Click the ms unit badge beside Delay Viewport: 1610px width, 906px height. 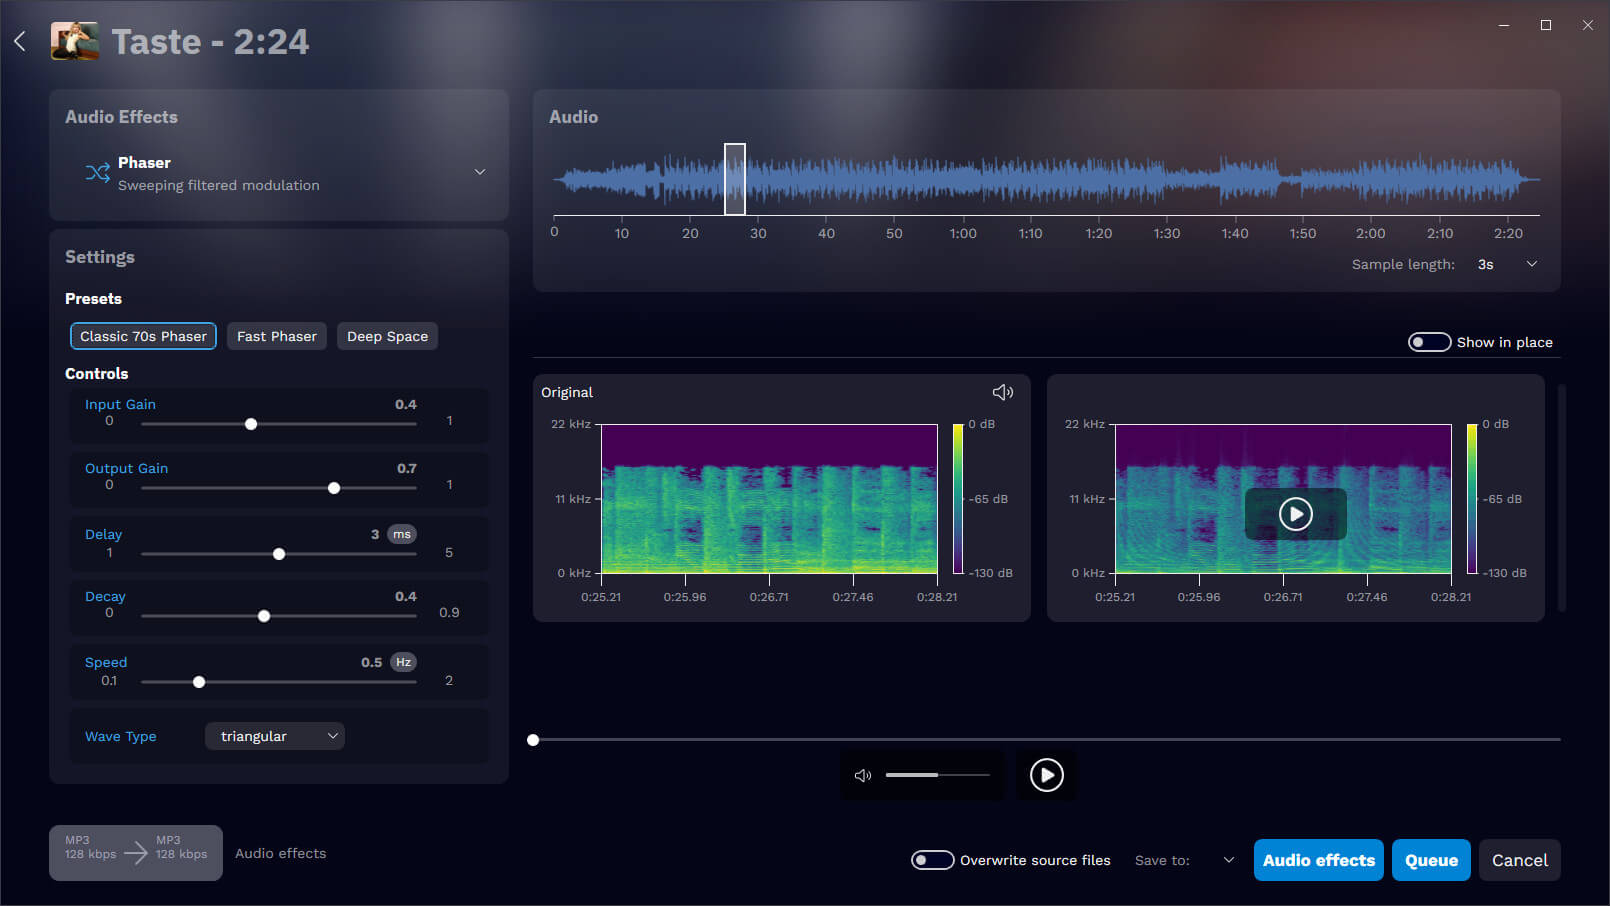point(401,534)
